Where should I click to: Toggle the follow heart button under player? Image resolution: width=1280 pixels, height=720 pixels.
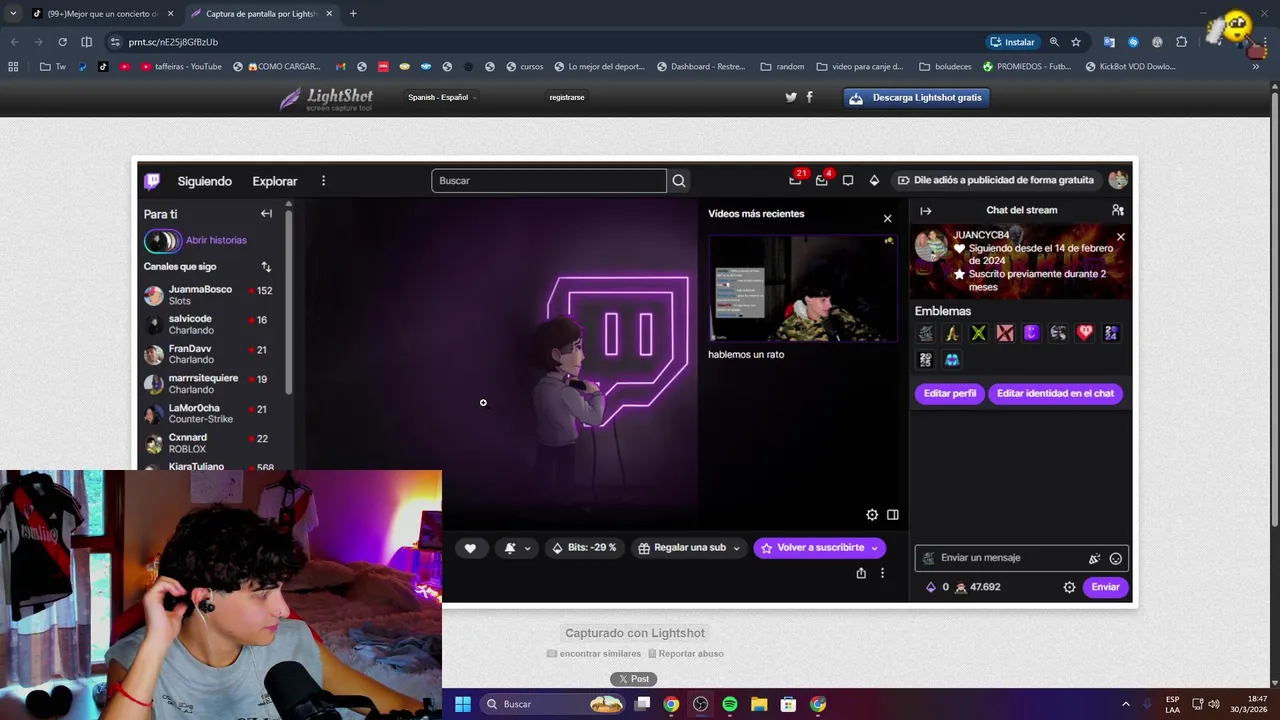[470, 548]
